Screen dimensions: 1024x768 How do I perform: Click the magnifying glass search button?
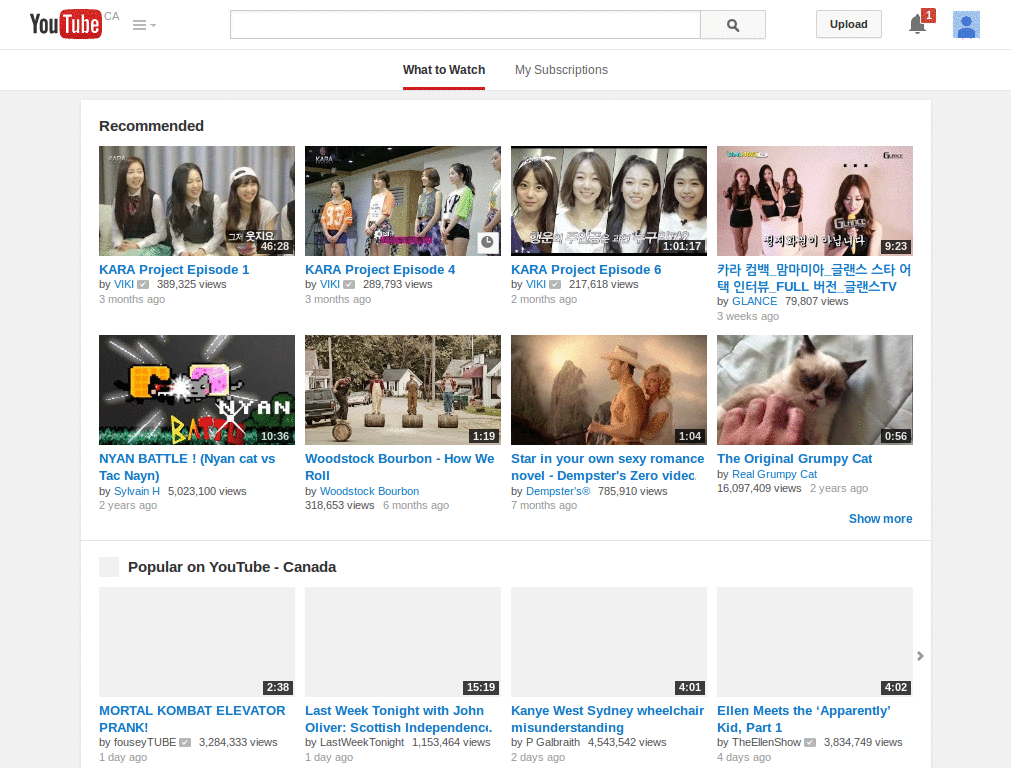pos(733,25)
